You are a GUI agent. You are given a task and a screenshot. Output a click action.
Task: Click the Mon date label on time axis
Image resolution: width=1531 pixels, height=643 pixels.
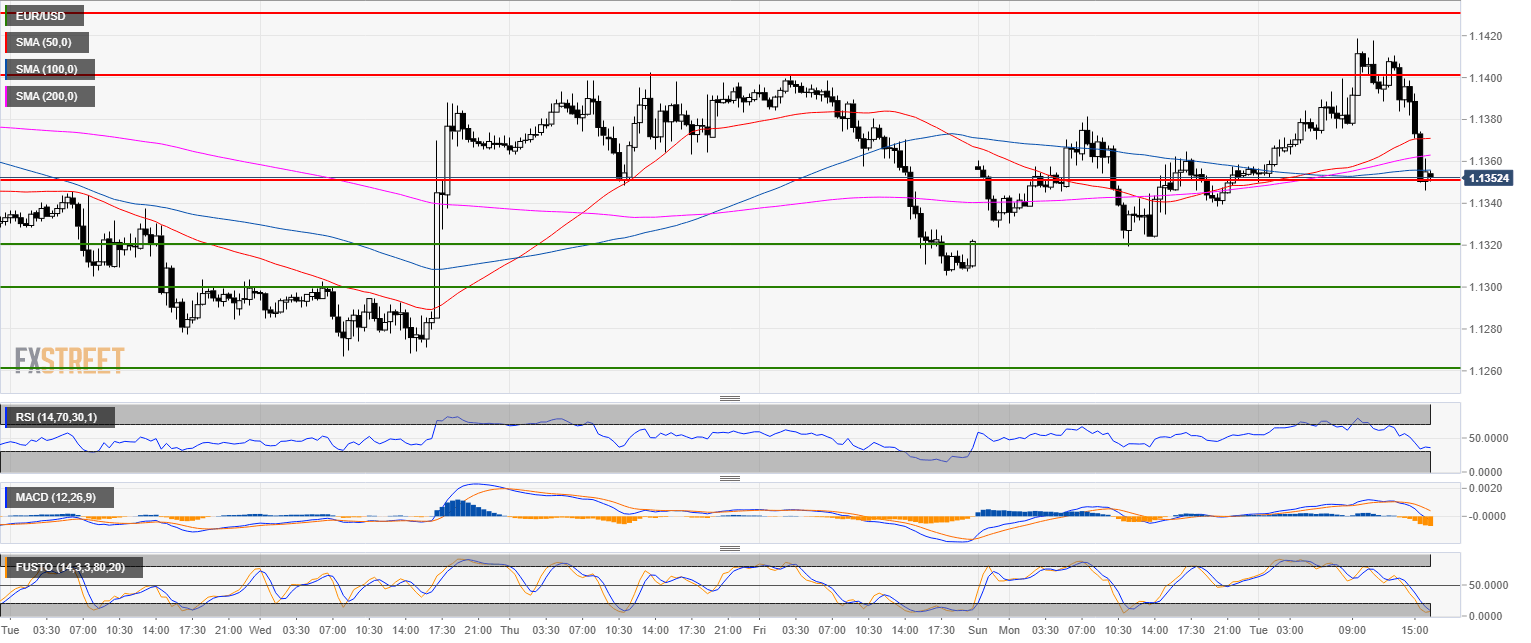pos(1010,631)
